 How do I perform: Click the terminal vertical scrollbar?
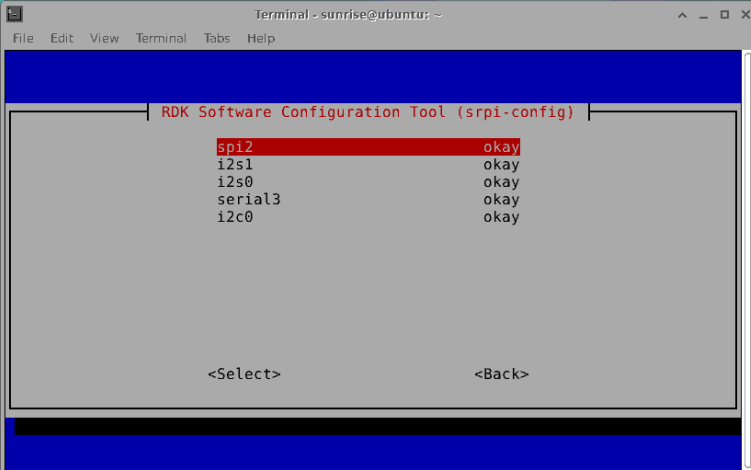[x=747, y=260]
